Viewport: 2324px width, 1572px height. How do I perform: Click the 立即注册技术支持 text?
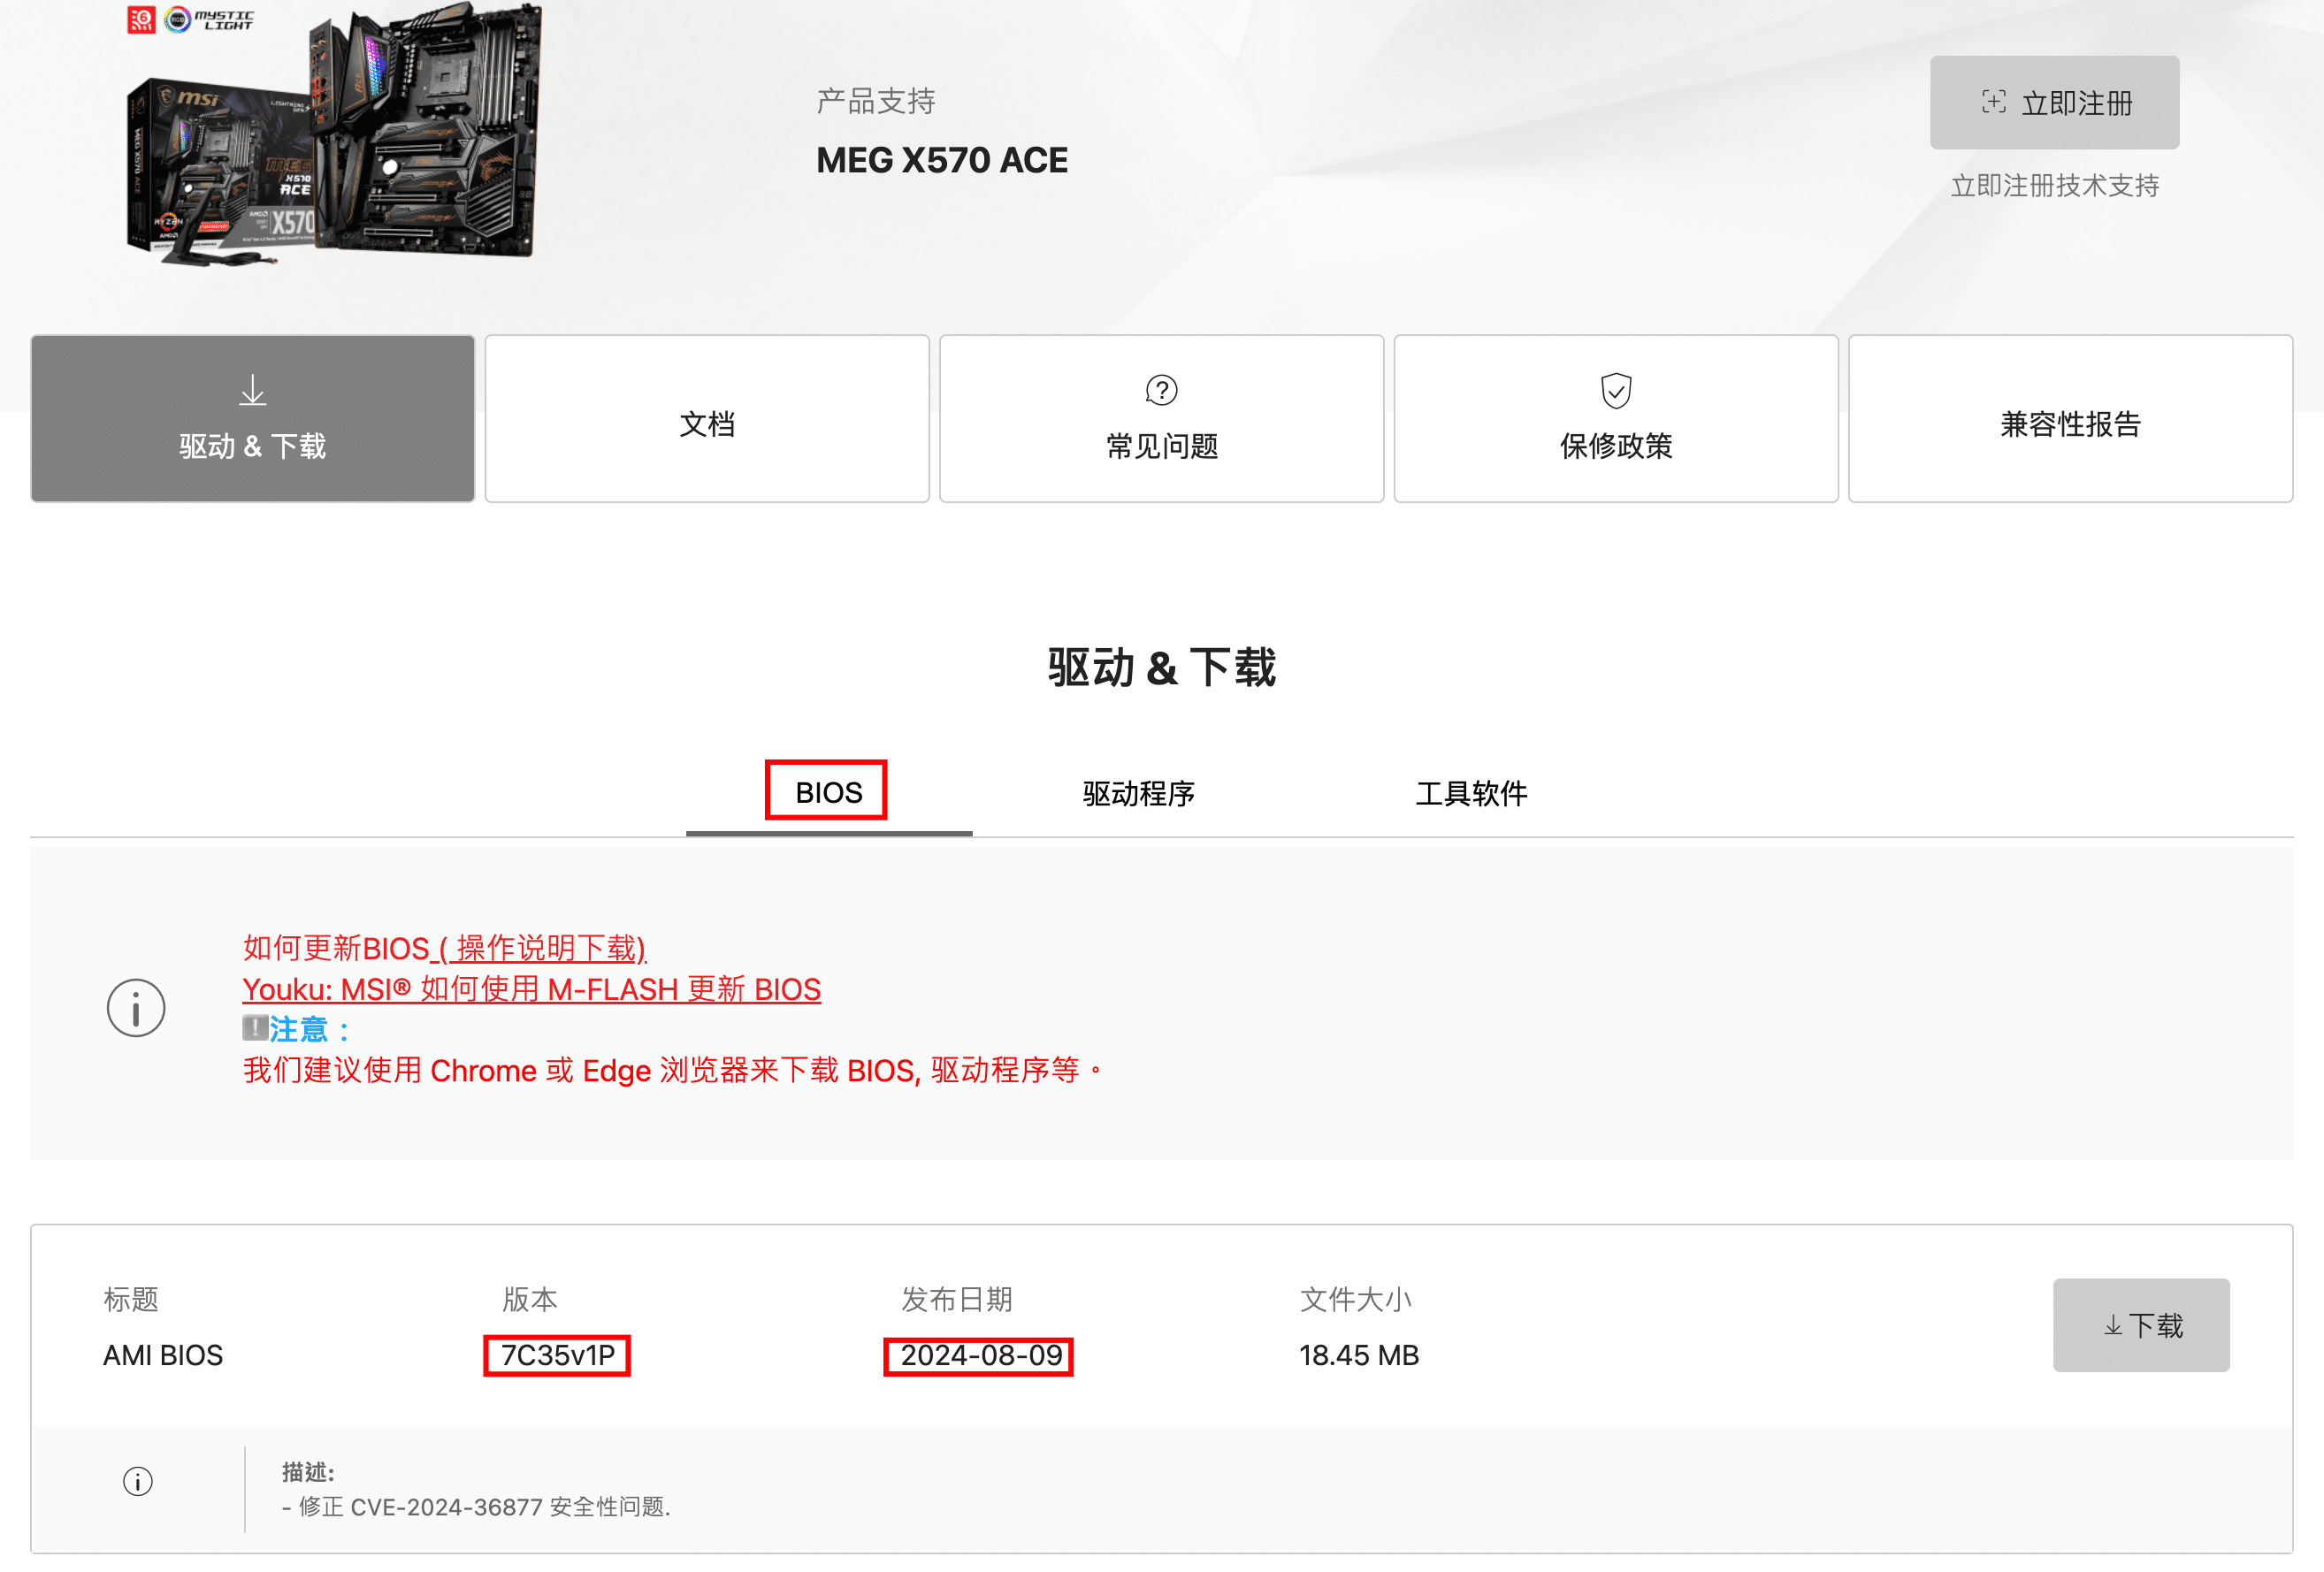pos(2054,185)
